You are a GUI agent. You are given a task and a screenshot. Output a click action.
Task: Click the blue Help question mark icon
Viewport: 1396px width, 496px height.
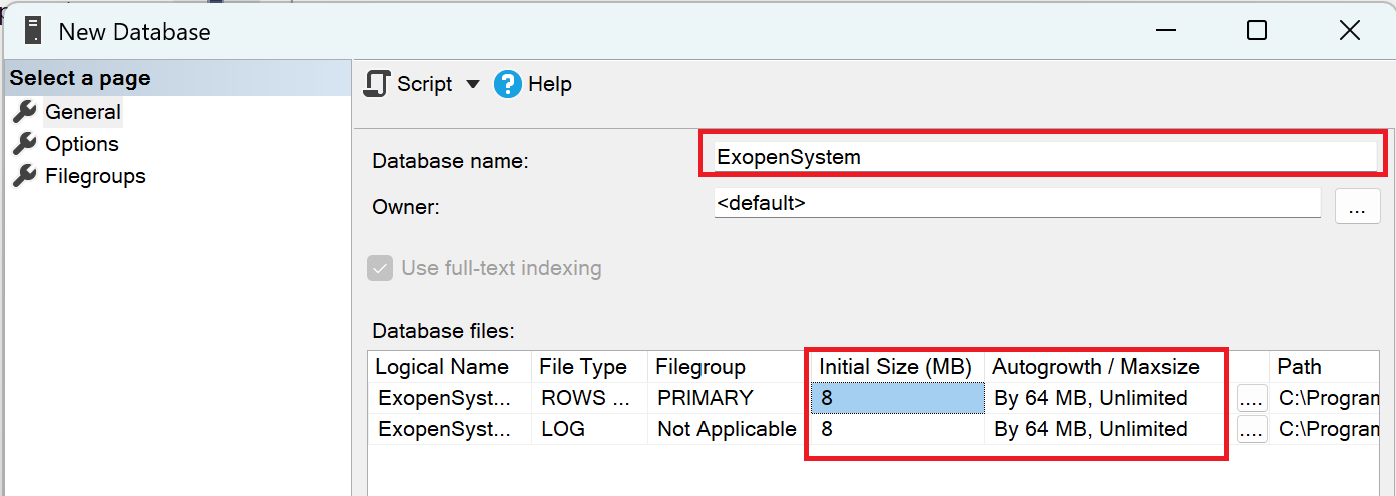[x=508, y=84]
